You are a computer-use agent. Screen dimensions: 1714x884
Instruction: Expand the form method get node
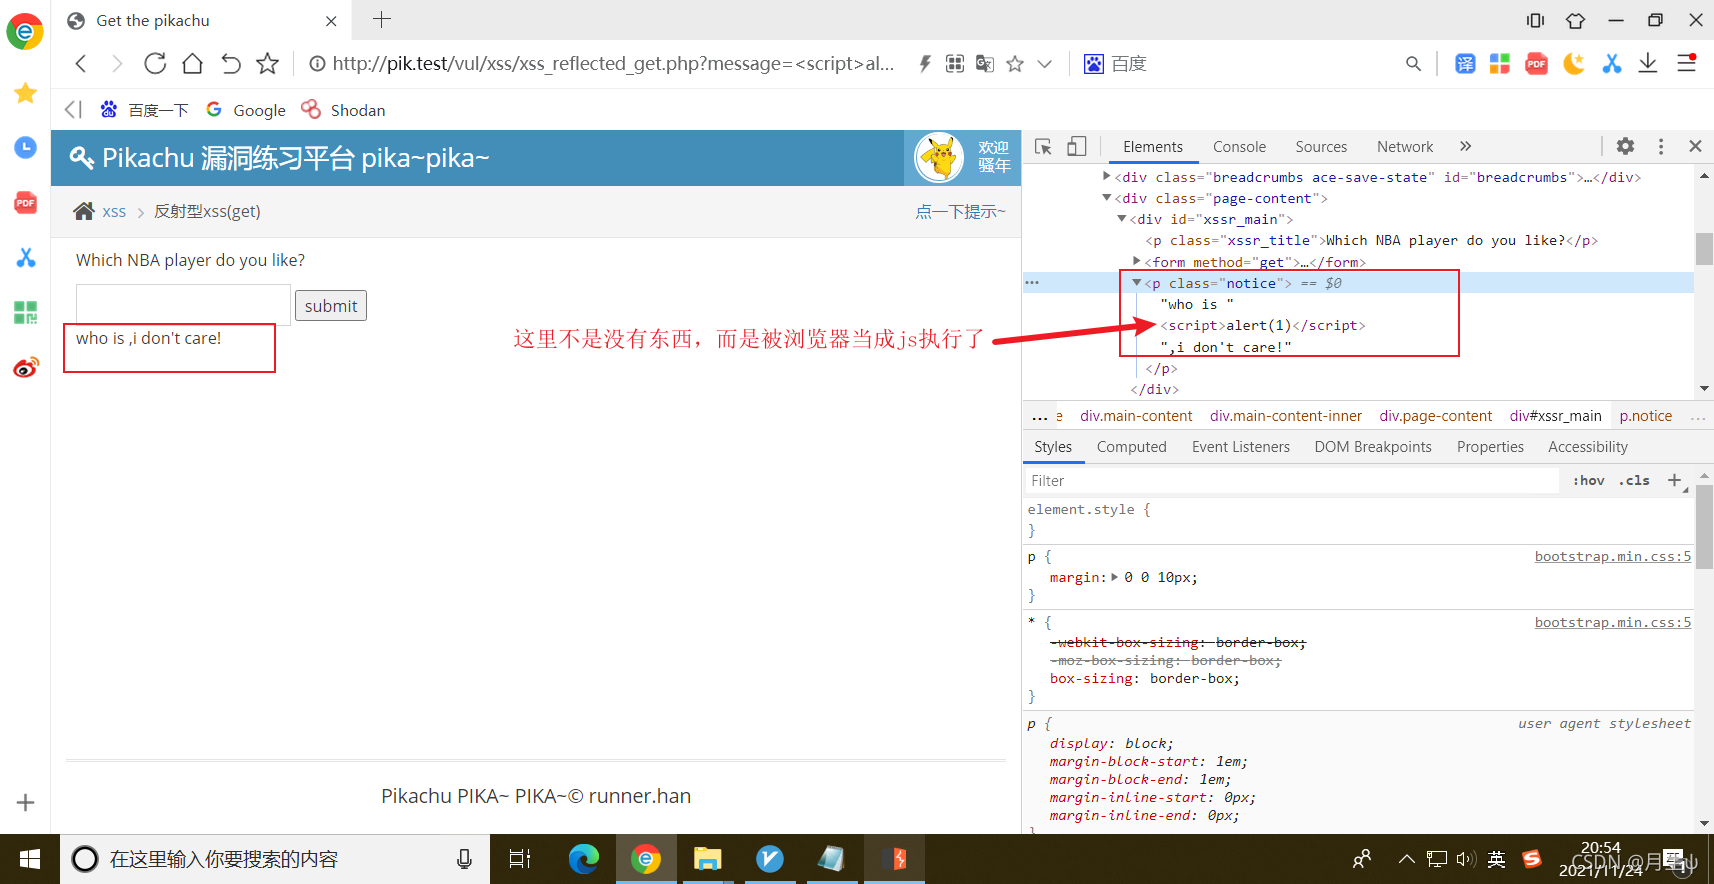click(x=1137, y=261)
